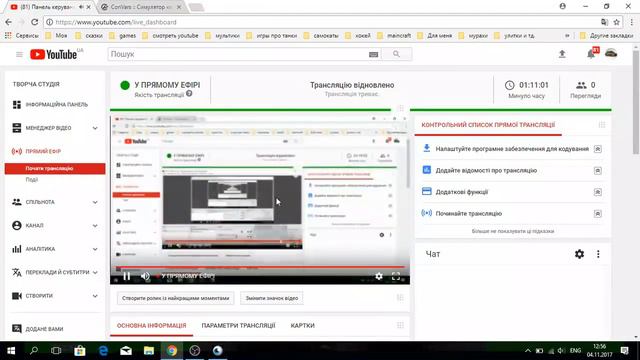Image resolution: width=640 pixels, height=360 pixels.
Task: Pause the live stream preview
Action: tap(127, 276)
